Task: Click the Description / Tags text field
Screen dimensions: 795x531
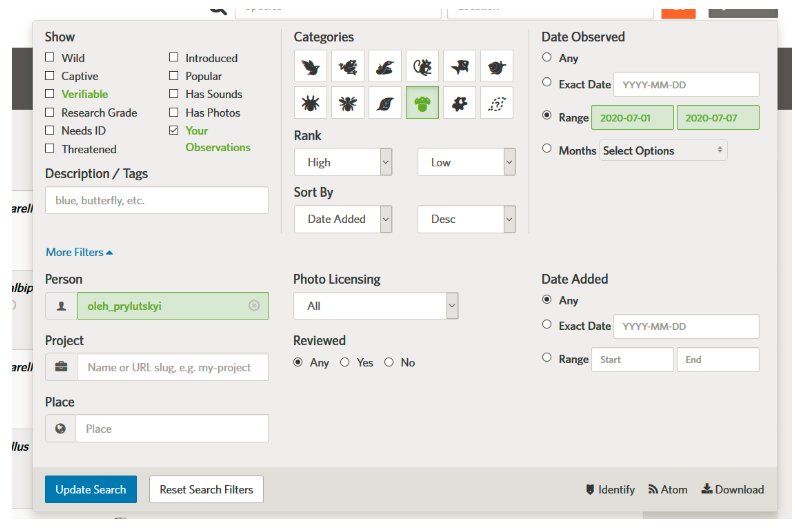Action: [157, 200]
